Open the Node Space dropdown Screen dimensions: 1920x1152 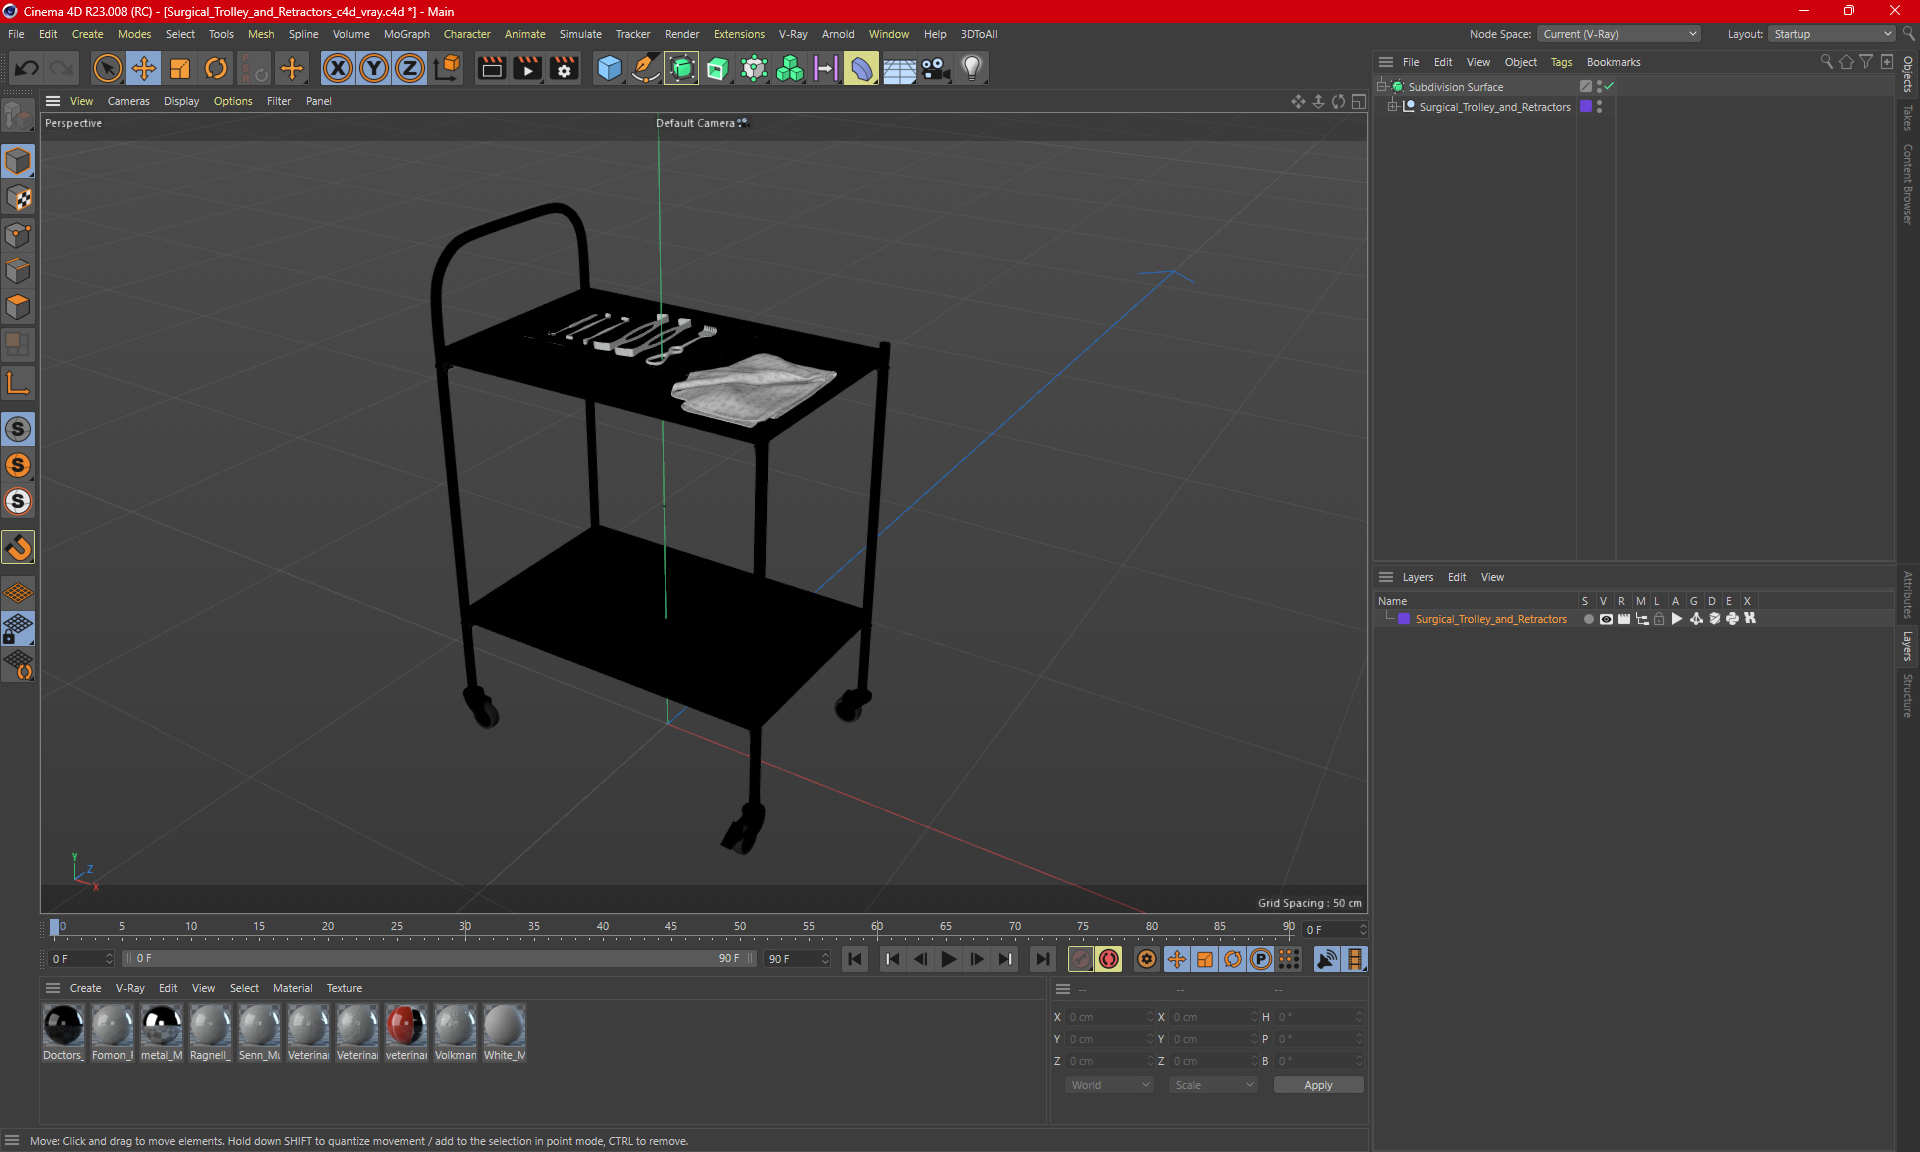tap(1618, 34)
